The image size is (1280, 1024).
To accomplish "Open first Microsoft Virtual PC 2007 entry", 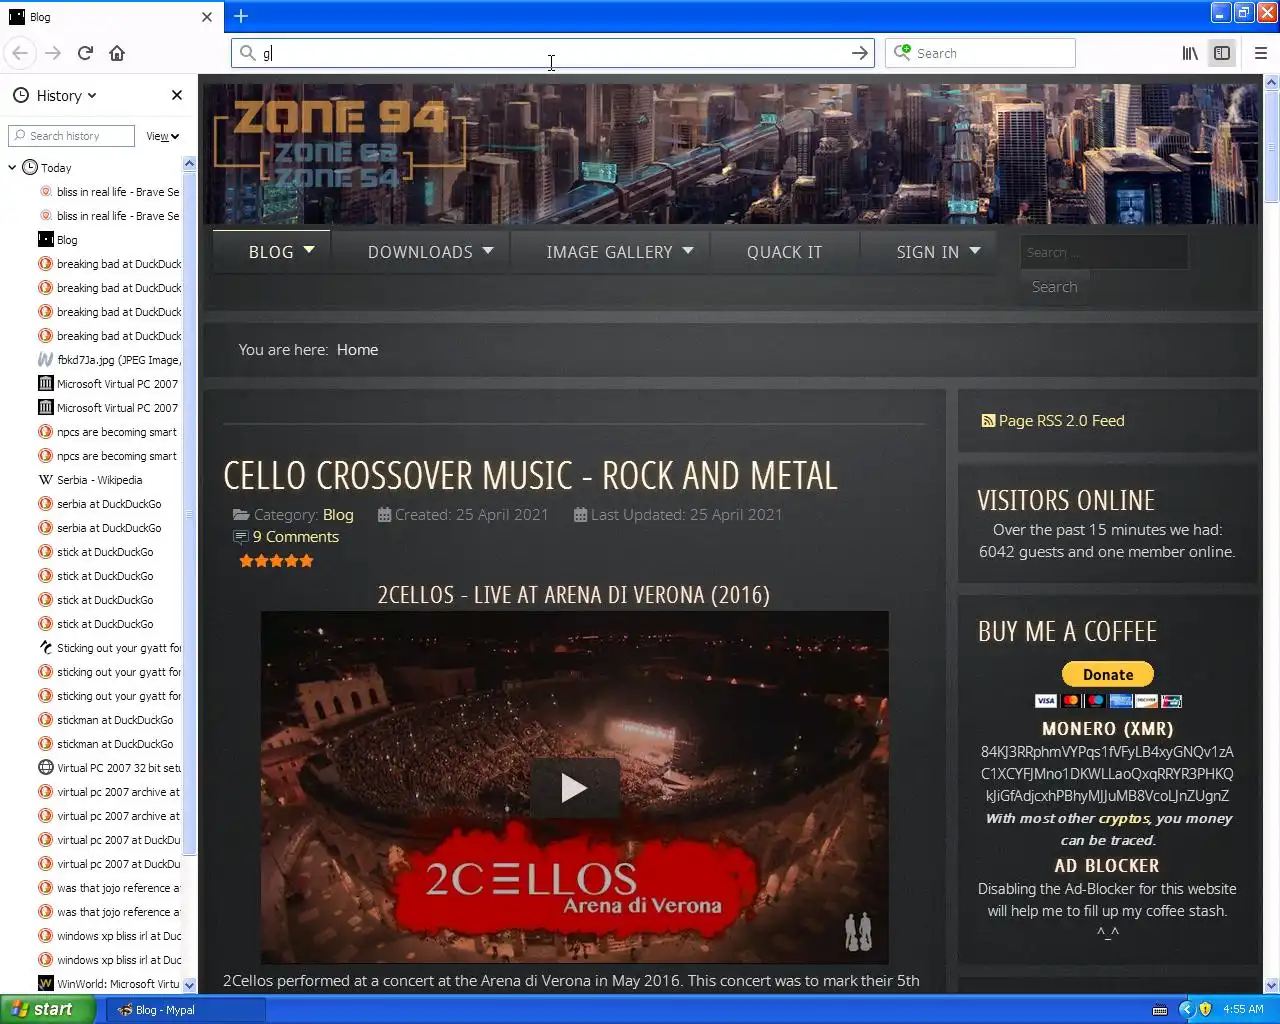I will click(109, 384).
